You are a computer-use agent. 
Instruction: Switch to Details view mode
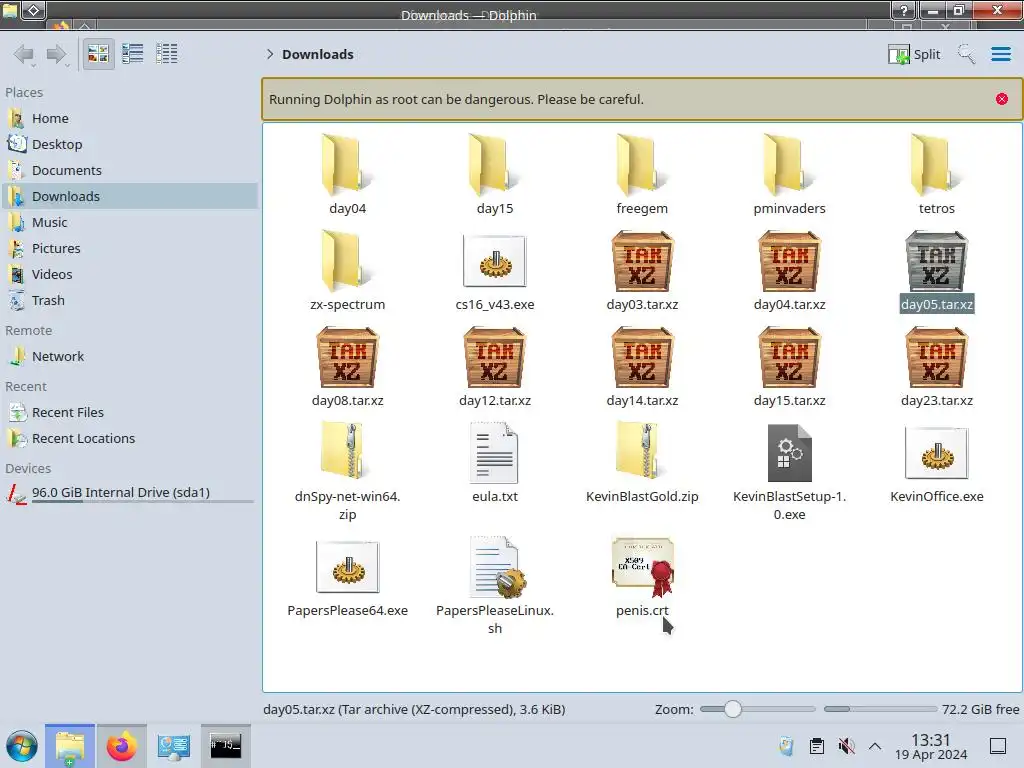coord(167,54)
